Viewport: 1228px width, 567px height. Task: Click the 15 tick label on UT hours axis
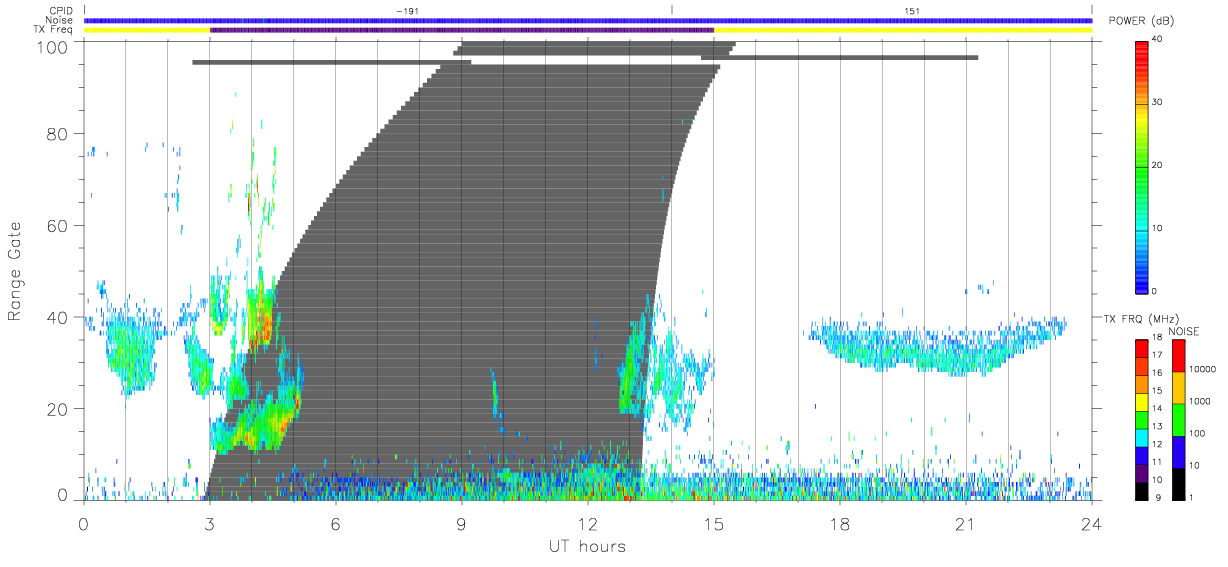pyautogui.click(x=714, y=524)
